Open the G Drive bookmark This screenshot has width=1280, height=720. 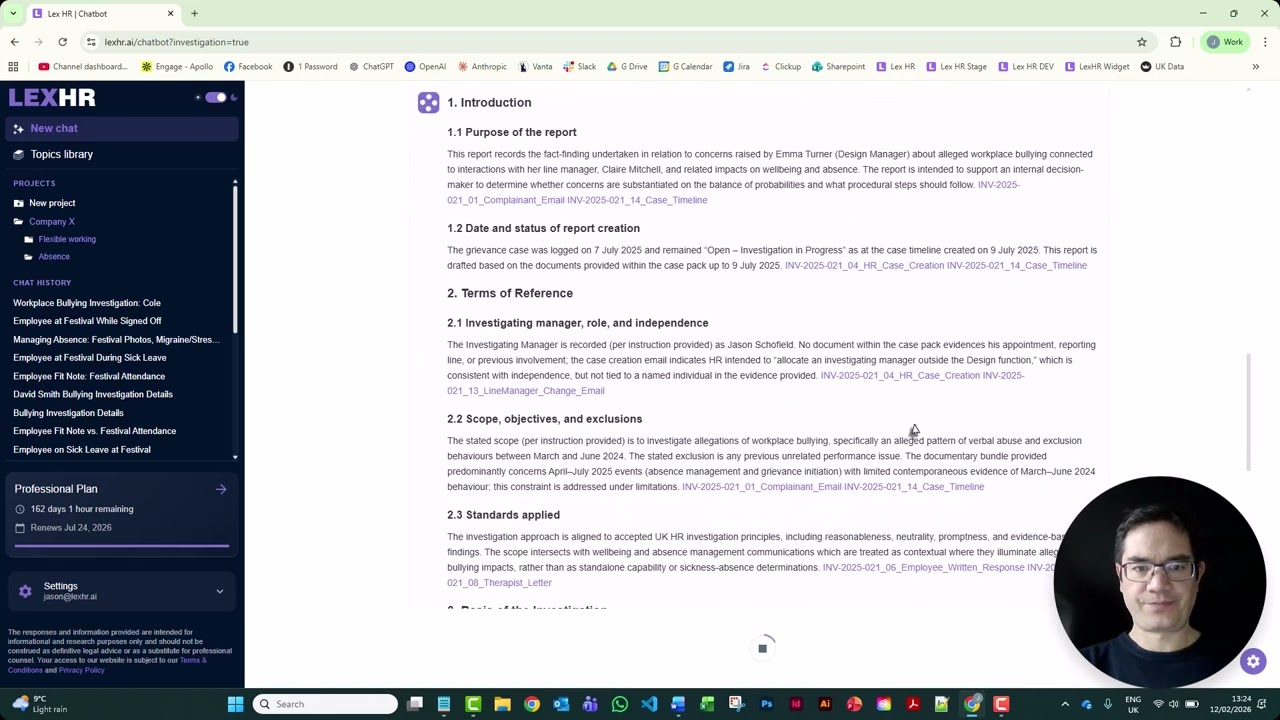(x=627, y=67)
